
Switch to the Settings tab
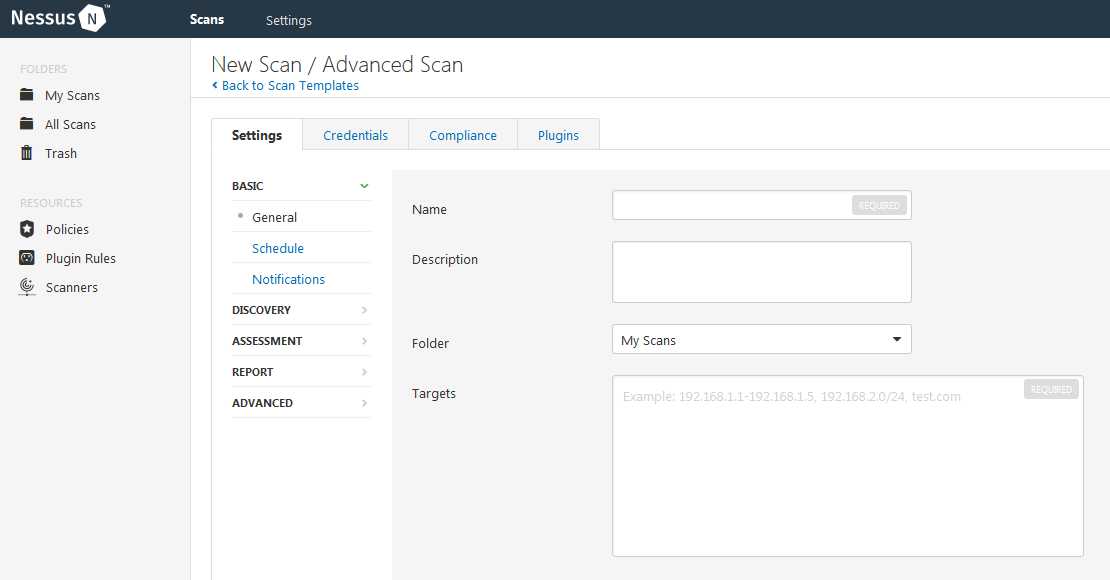257,135
